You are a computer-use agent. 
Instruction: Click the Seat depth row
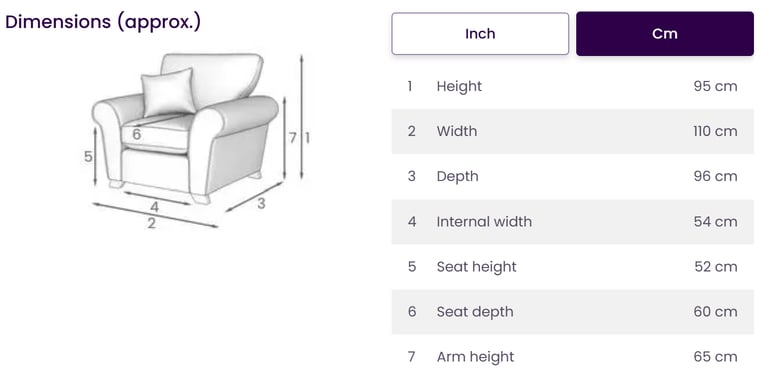pyautogui.click(x=573, y=311)
